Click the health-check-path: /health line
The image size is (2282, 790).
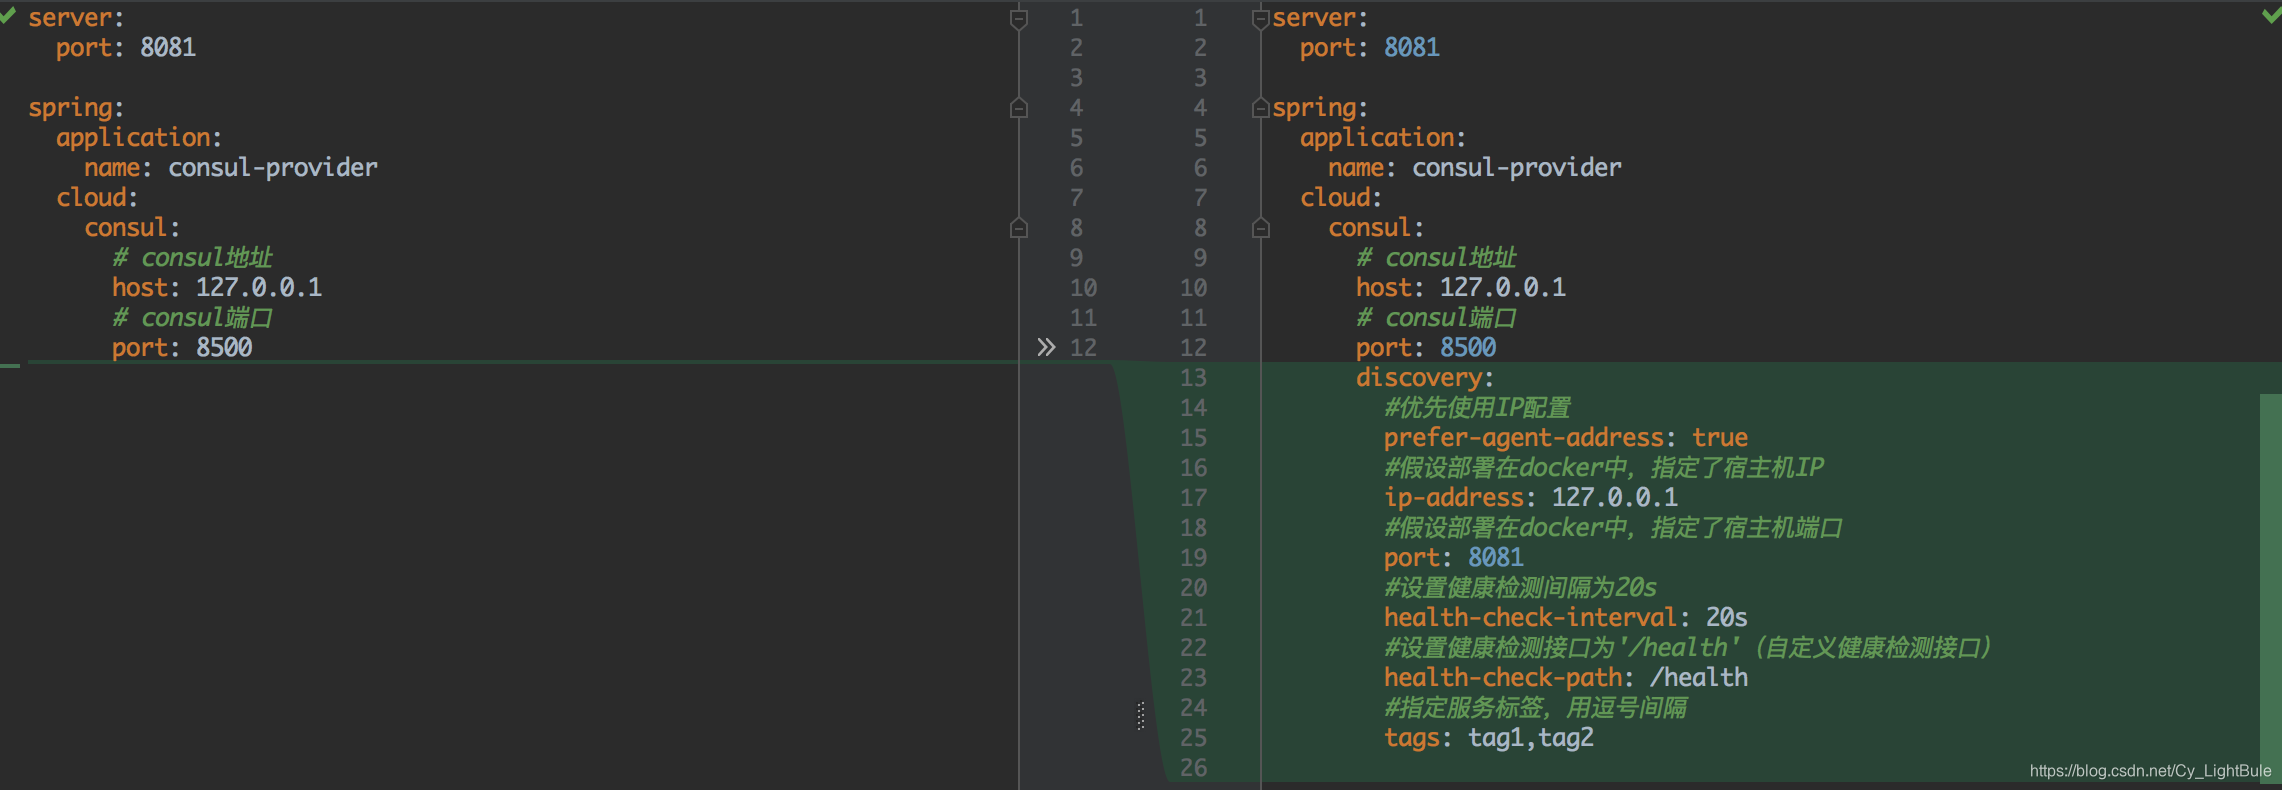(x=1566, y=677)
